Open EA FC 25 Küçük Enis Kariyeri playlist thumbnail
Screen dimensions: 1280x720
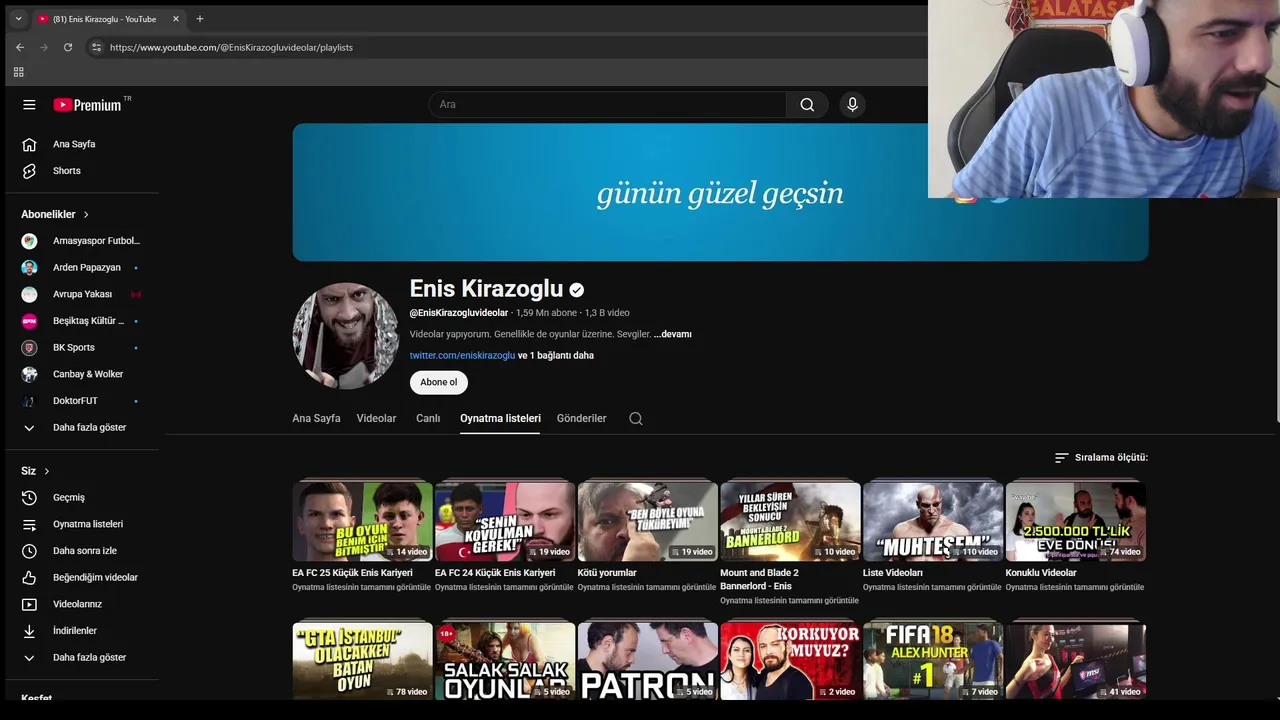(362, 521)
